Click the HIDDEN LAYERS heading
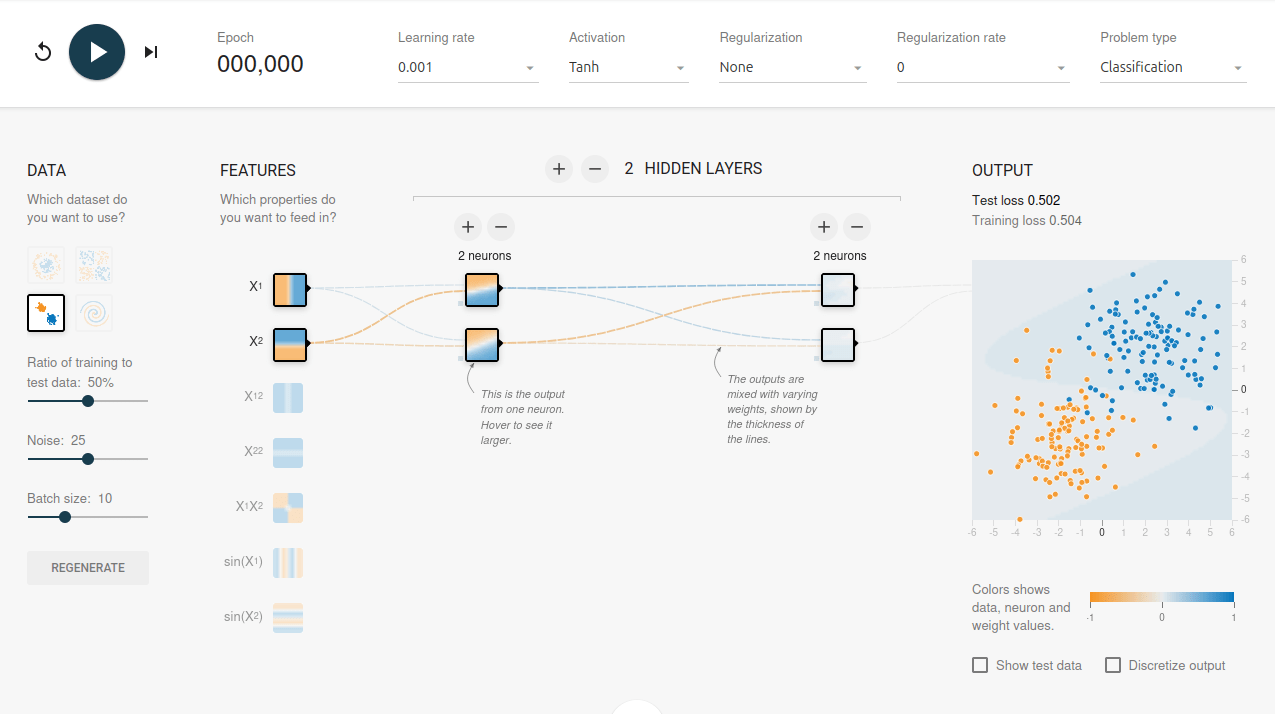Screen dimensions: 1275x714 click(x=703, y=169)
